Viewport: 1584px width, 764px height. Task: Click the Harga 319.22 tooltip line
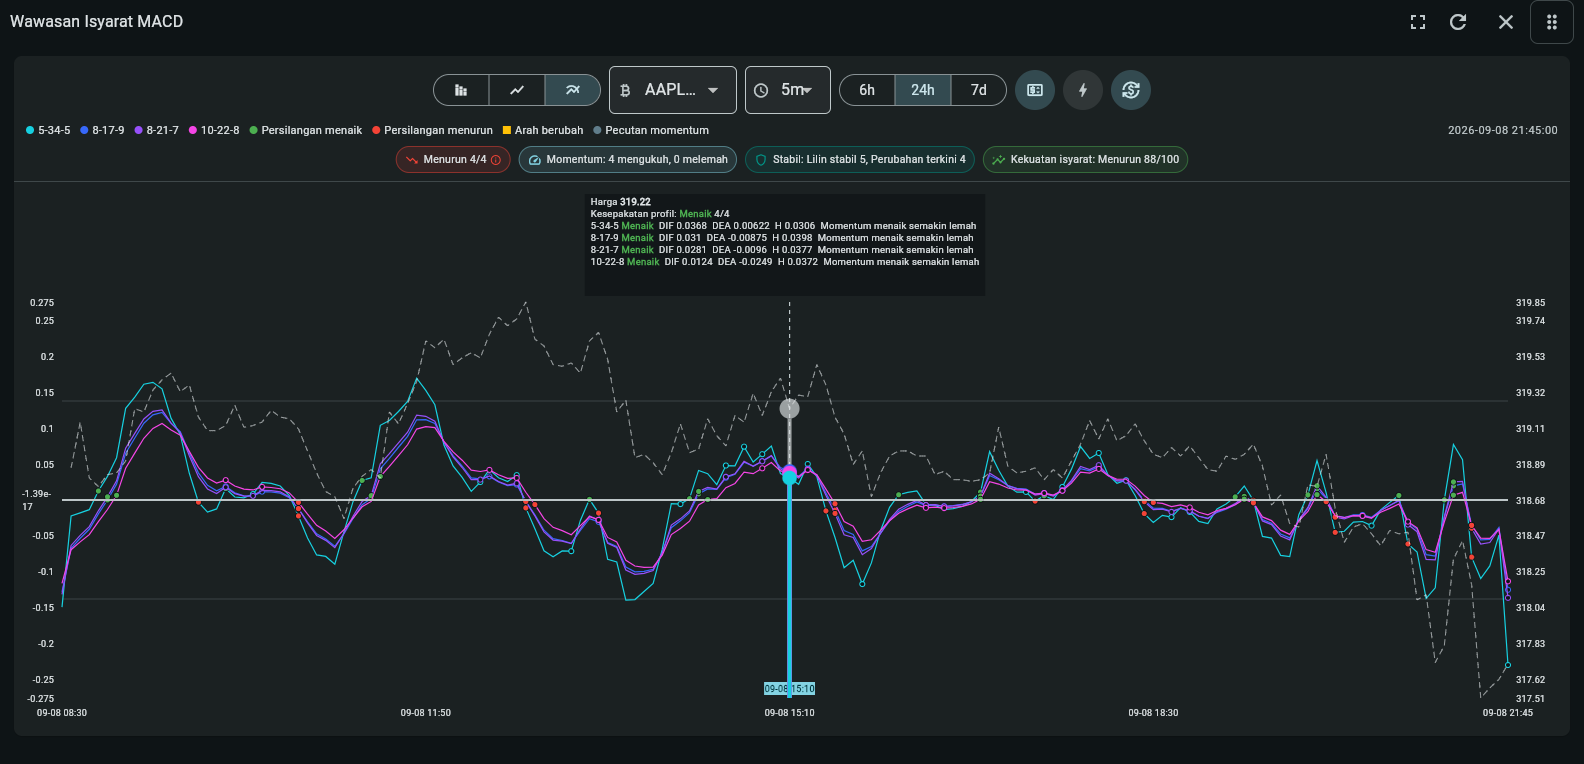(620, 202)
